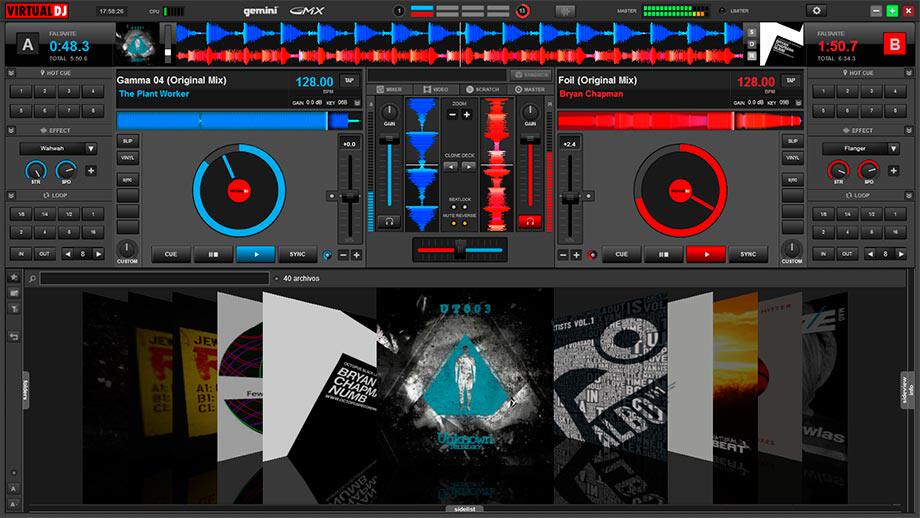Collapse the deck A EFFECT panel

(x=11, y=130)
